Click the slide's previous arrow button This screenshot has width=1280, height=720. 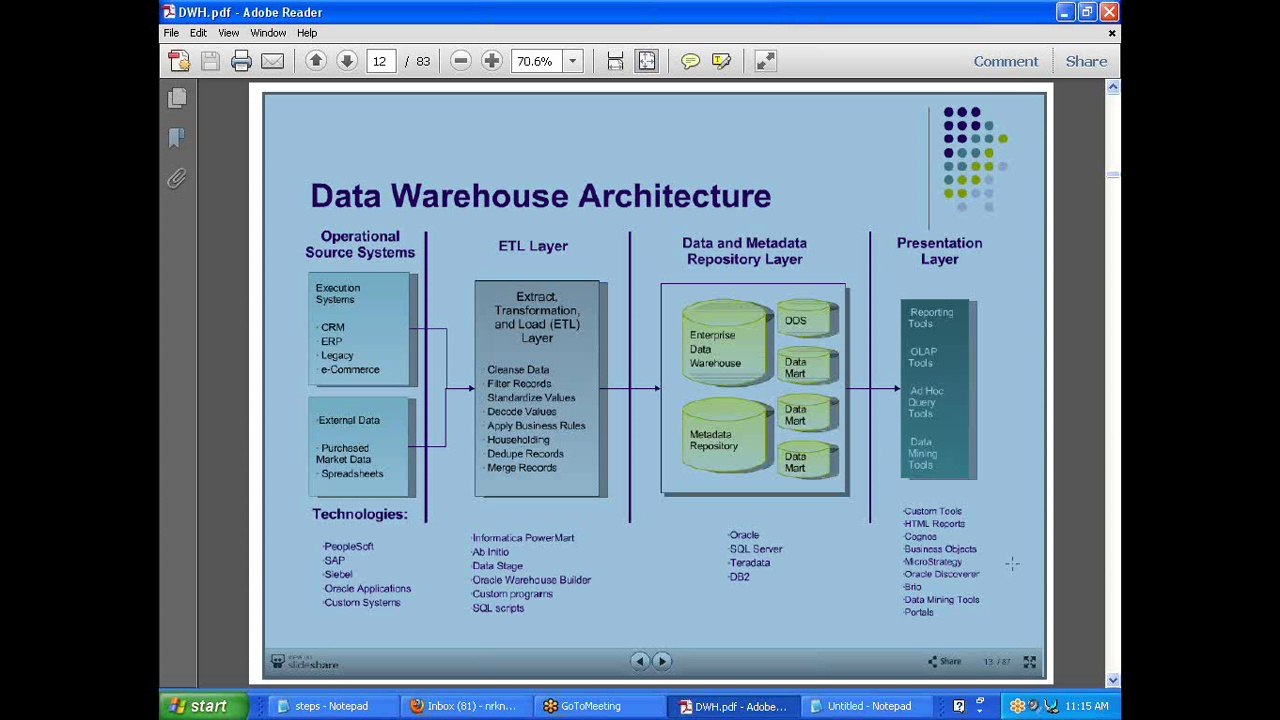[640, 660]
